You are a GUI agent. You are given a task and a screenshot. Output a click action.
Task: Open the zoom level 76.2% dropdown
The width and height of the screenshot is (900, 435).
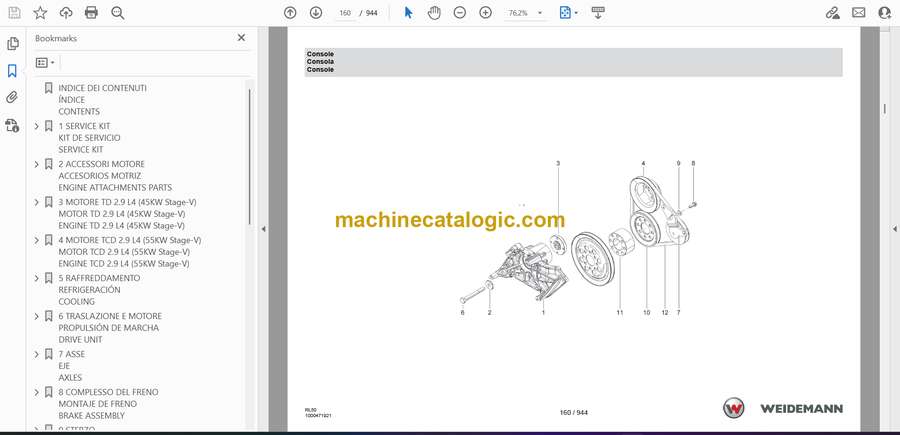(525, 13)
